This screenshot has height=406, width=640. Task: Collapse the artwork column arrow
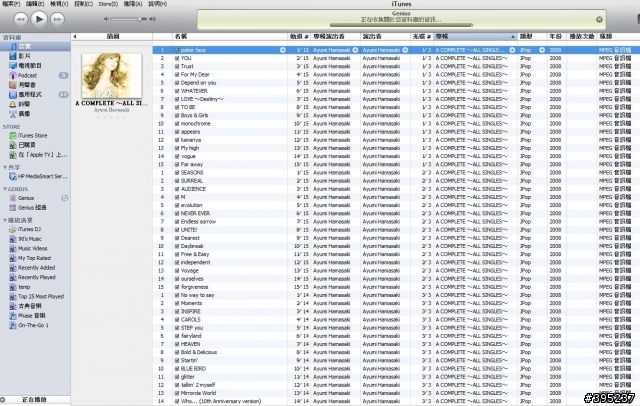pos(75,36)
